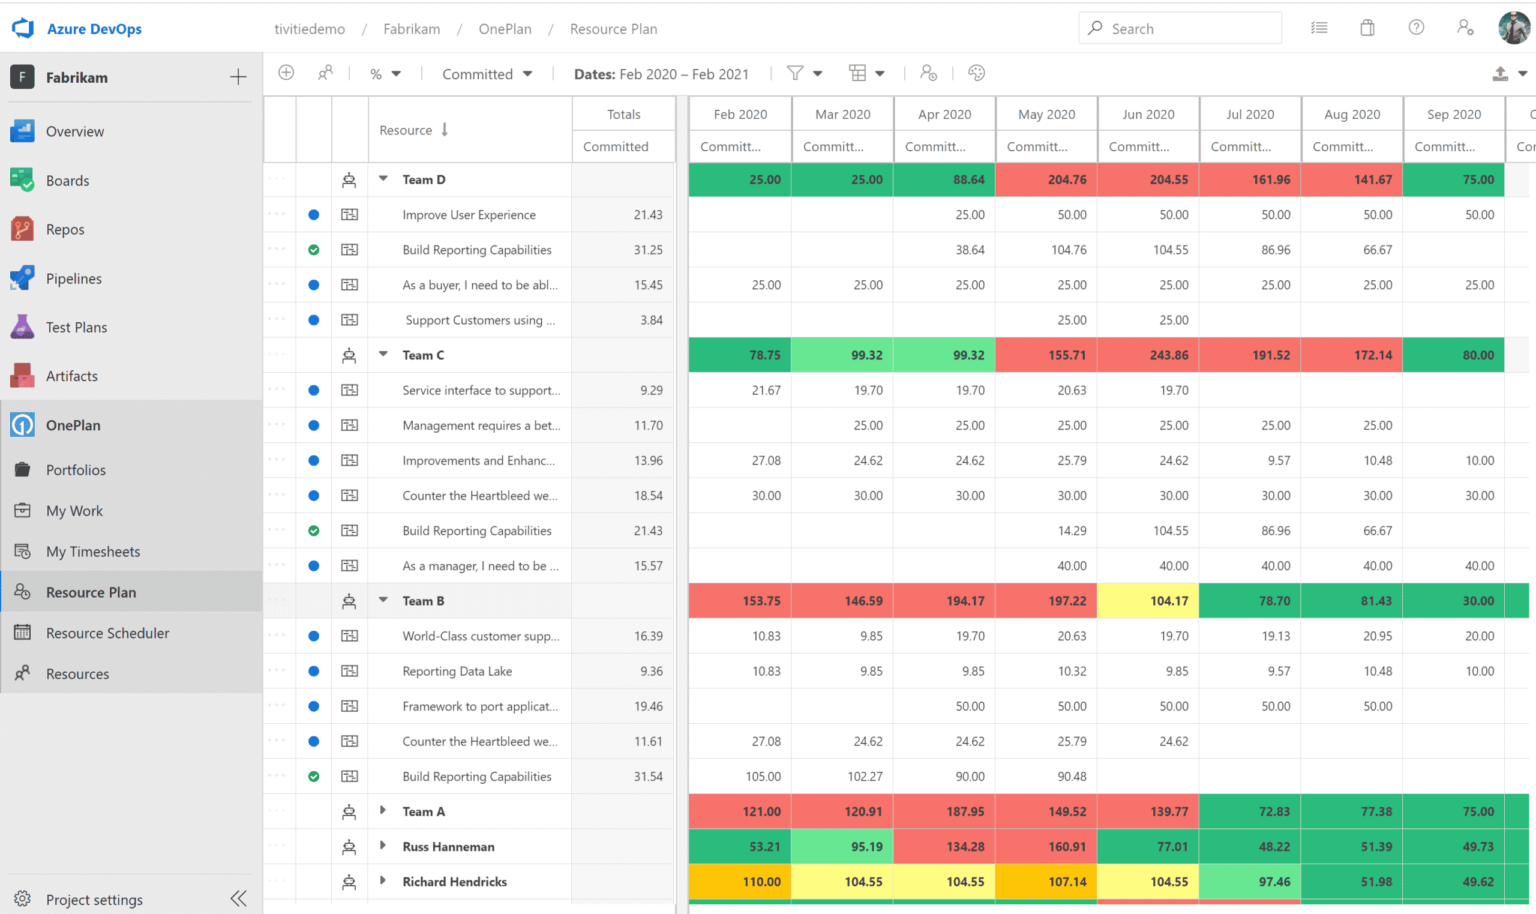Image resolution: width=1536 pixels, height=914 pixels.
Task: Click the plus button next to Fabrikam
Action: [238, 77]
